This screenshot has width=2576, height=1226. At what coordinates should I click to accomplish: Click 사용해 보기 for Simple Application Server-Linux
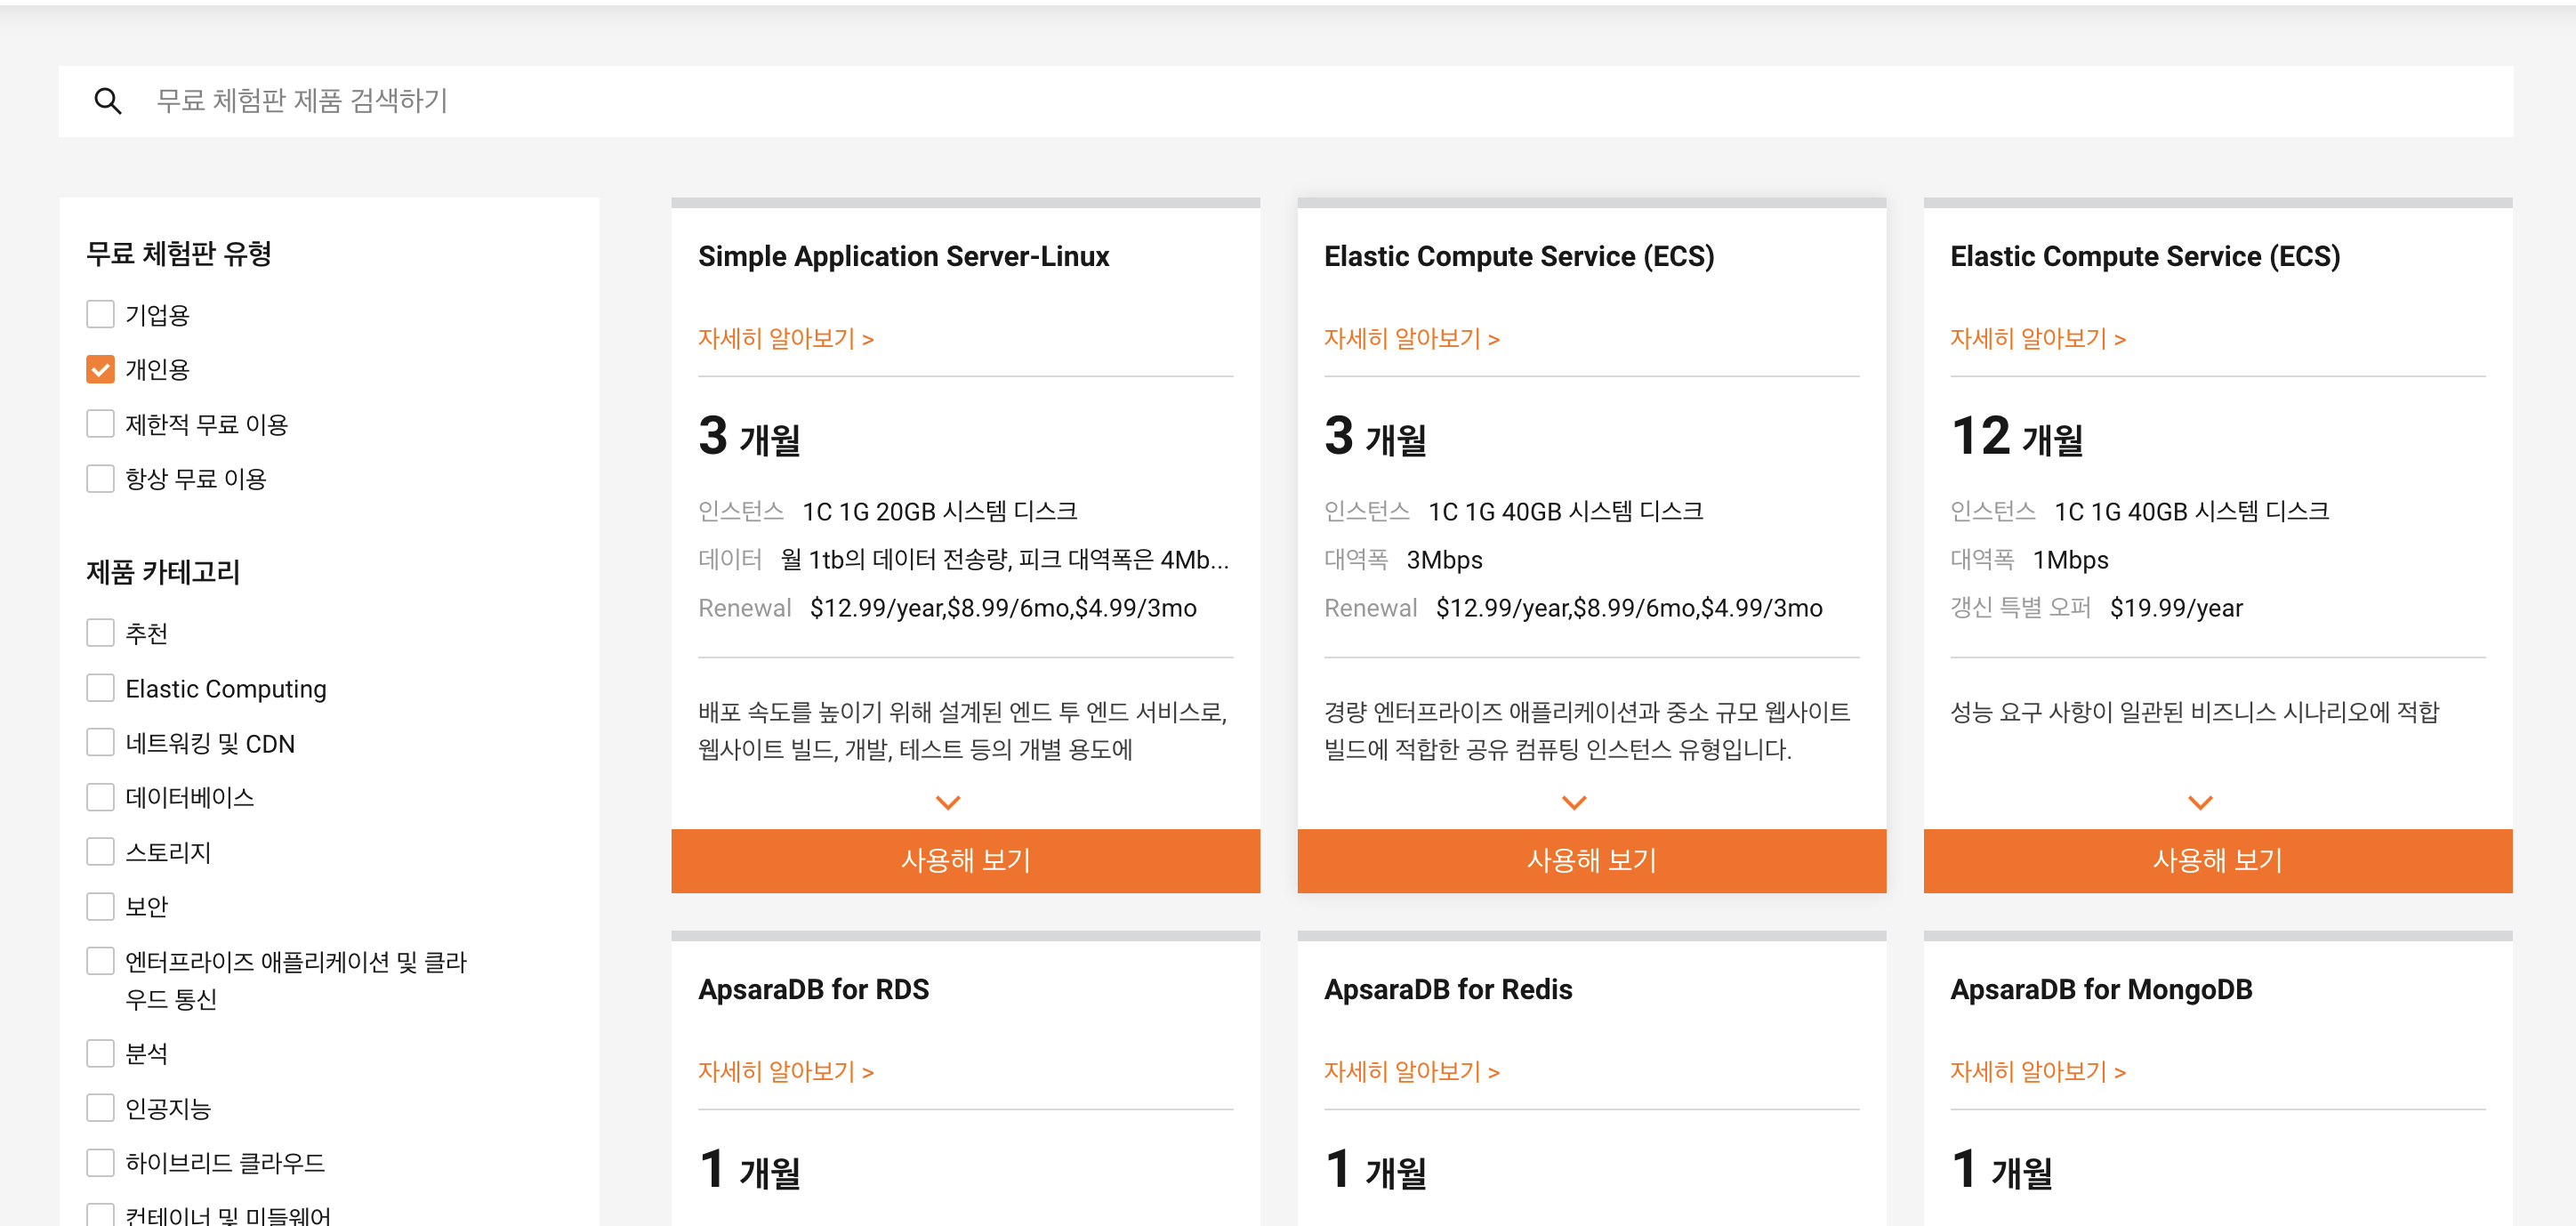pos(965,860)
